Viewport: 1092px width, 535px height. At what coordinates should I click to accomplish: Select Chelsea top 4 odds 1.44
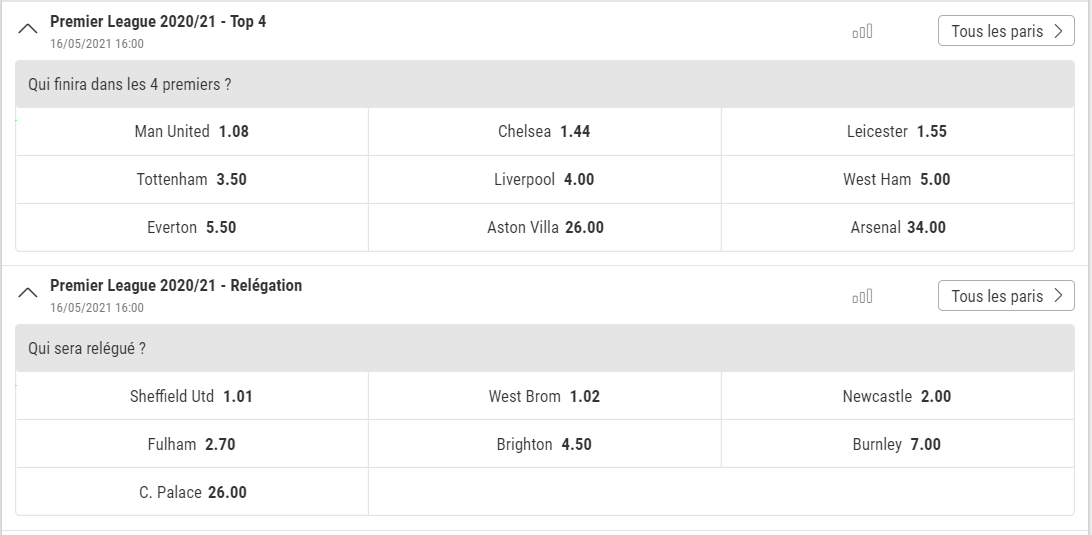[x=544, y=131]
